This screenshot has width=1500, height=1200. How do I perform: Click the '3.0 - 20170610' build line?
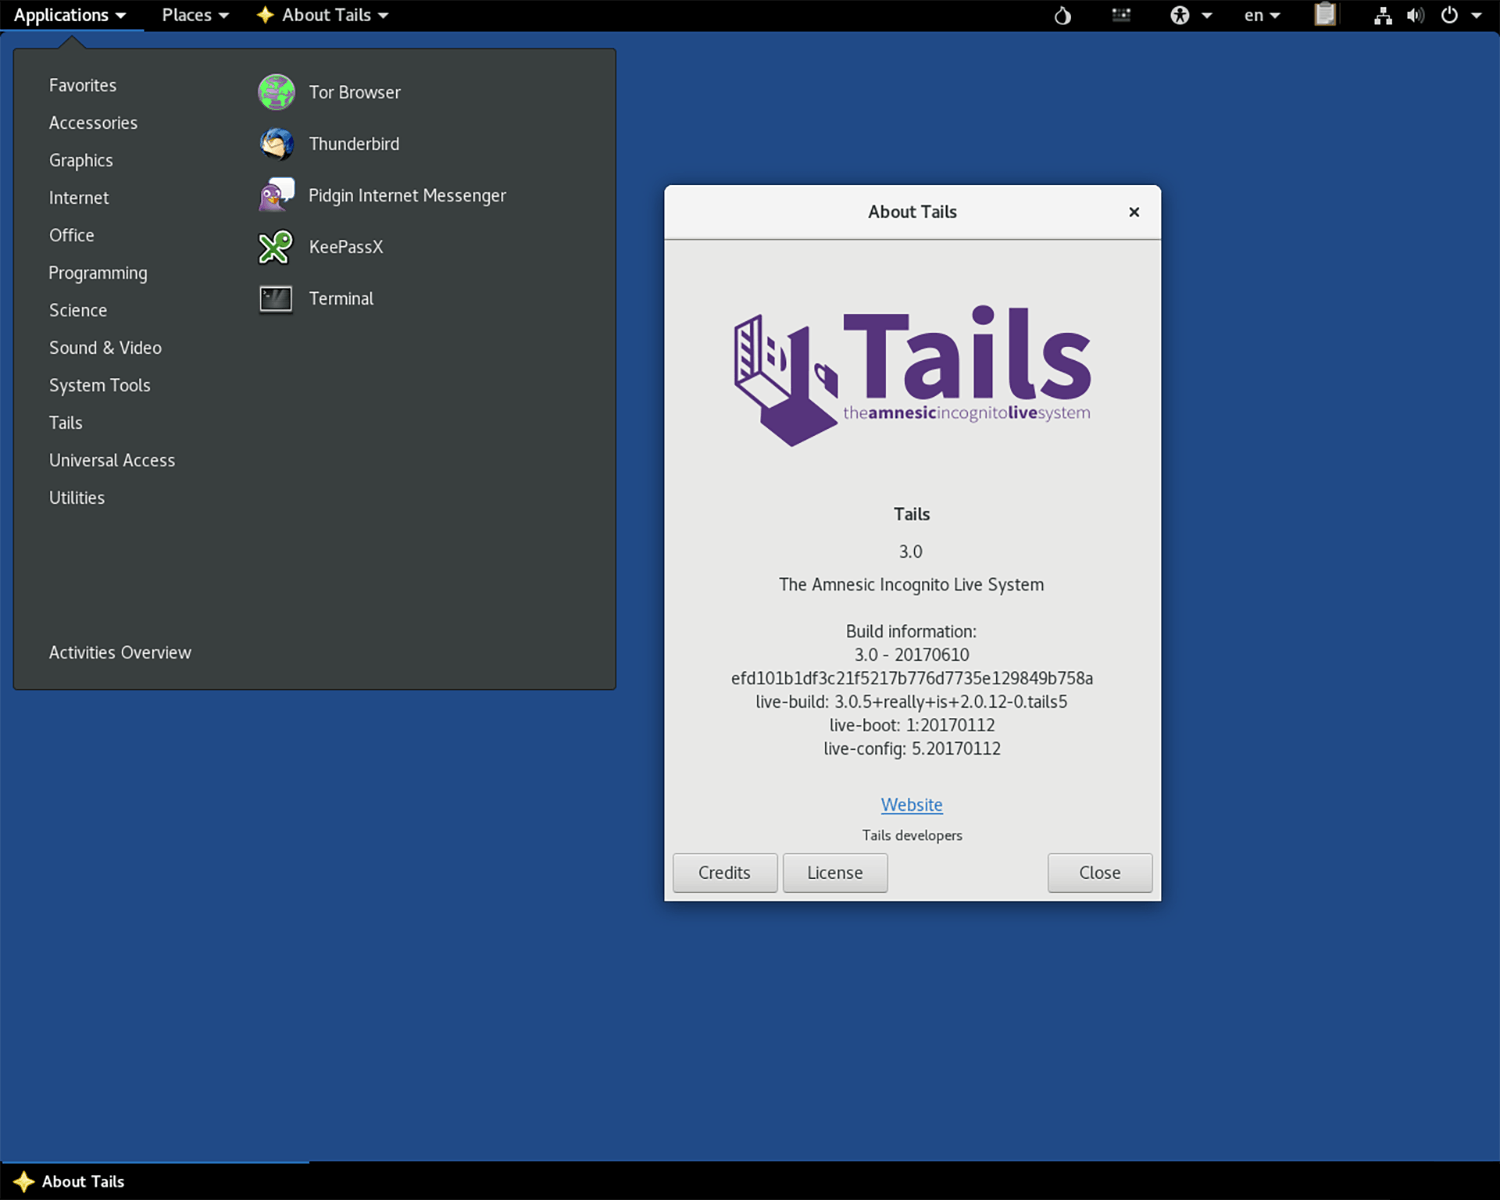click(x=912, y=655)
